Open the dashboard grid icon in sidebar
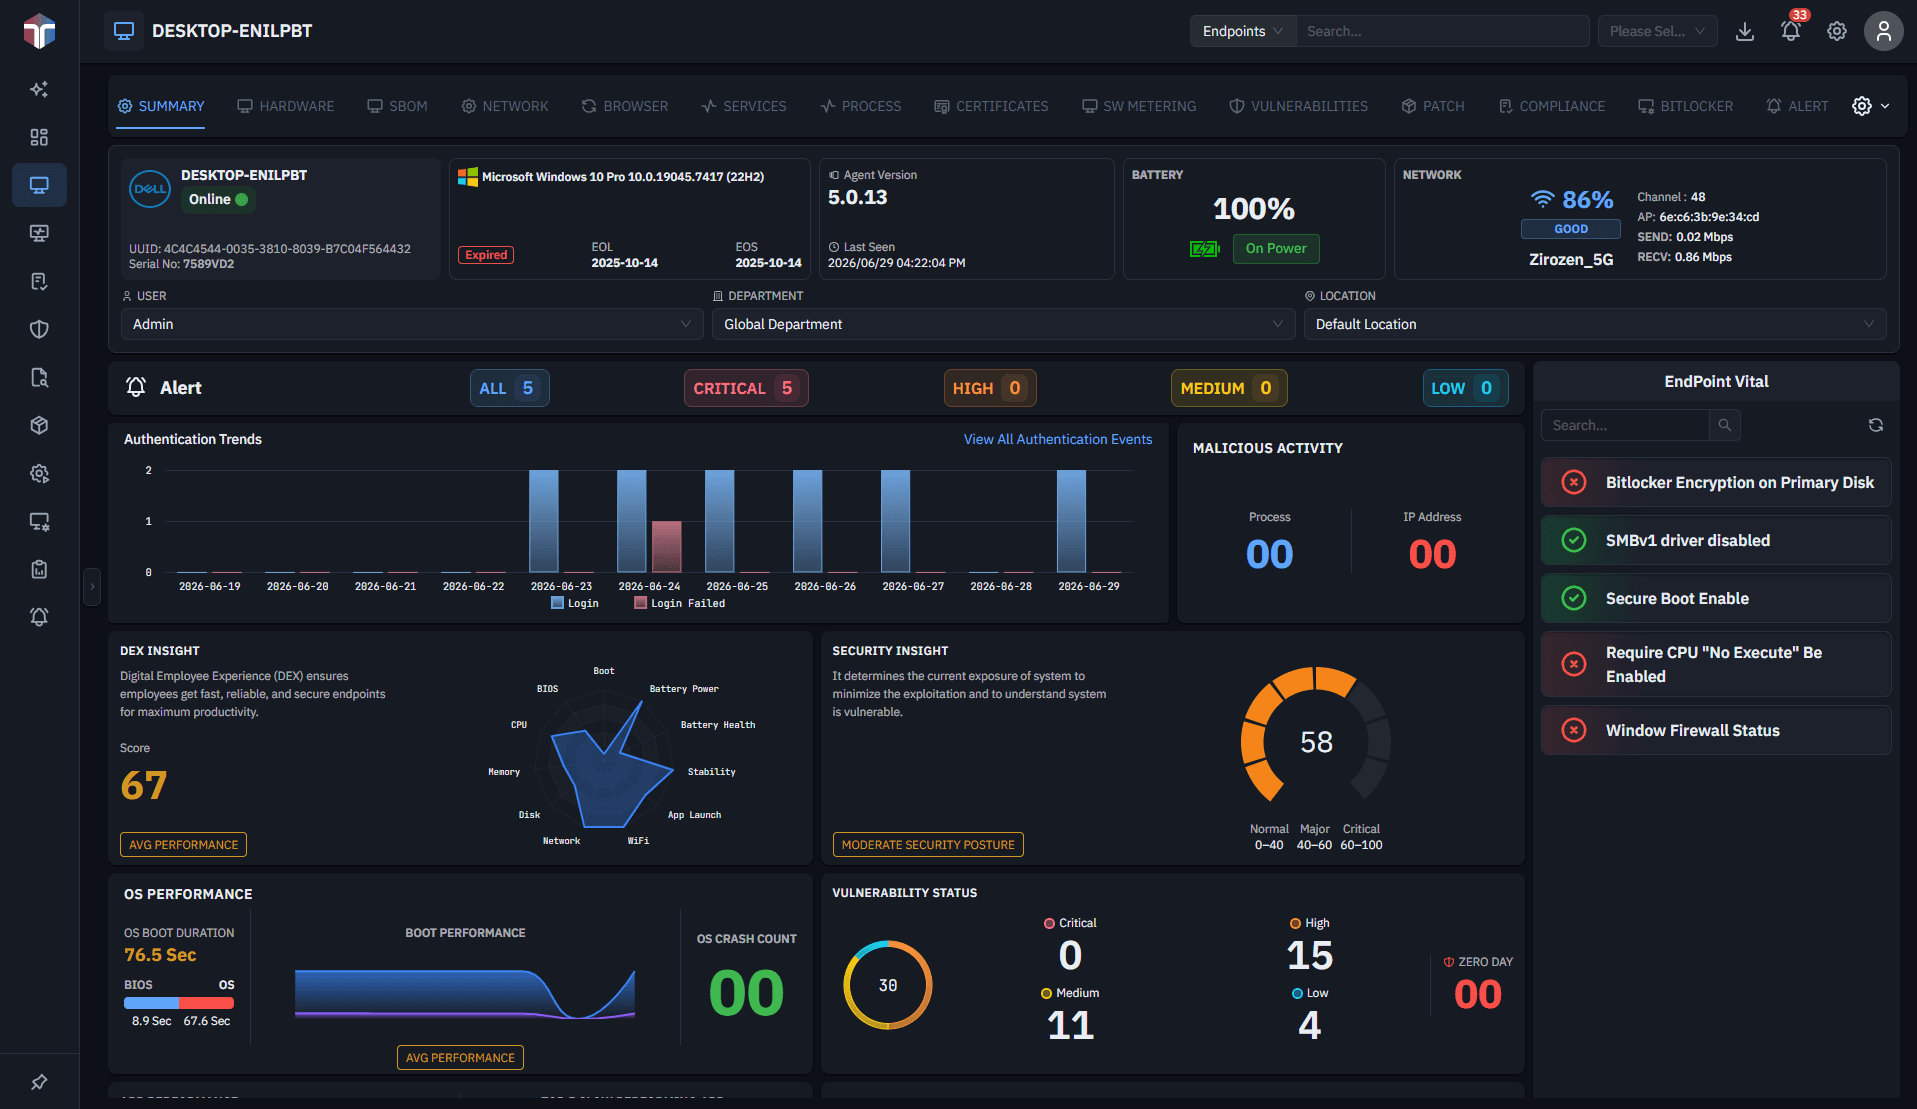The image size is (1917, 1109). [39, 137]
